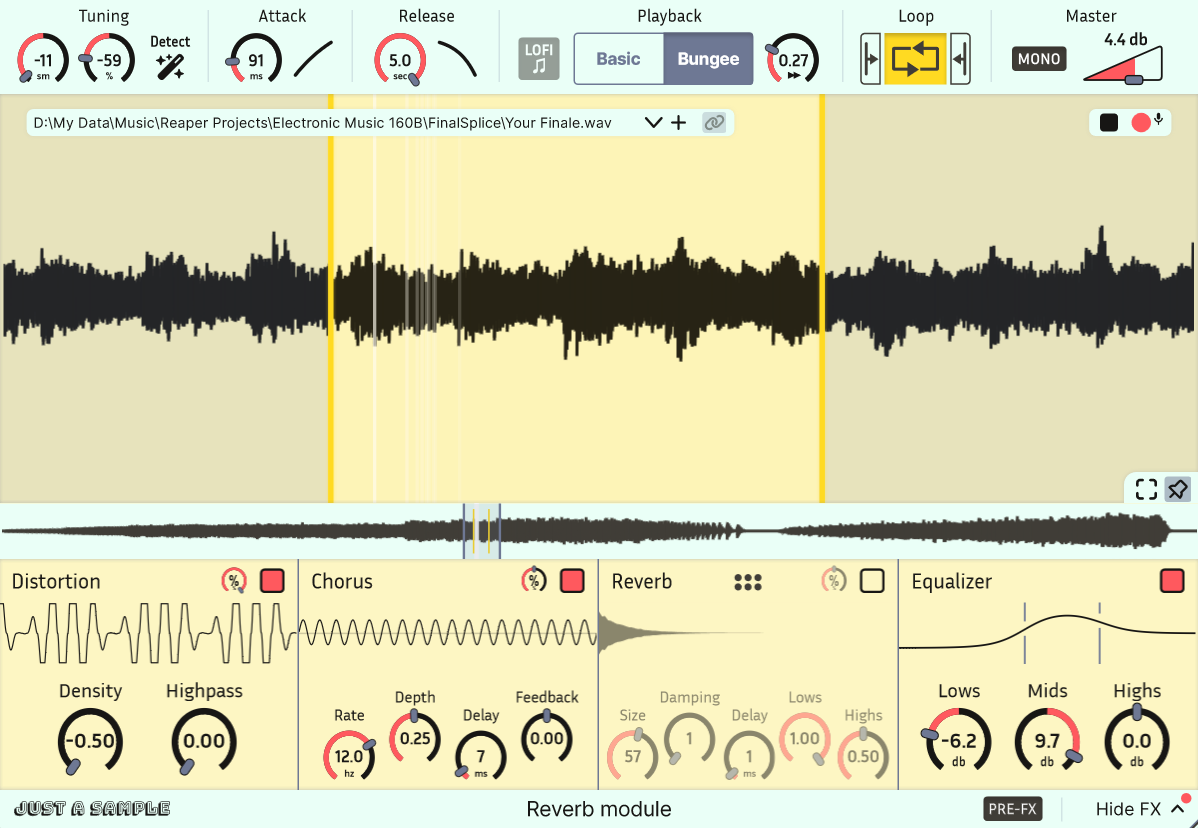Image resolution: width=1198 pixels, height=828 pixels.
Task: Enable the Reverb module checkbox
Action: tap(873, 581)
